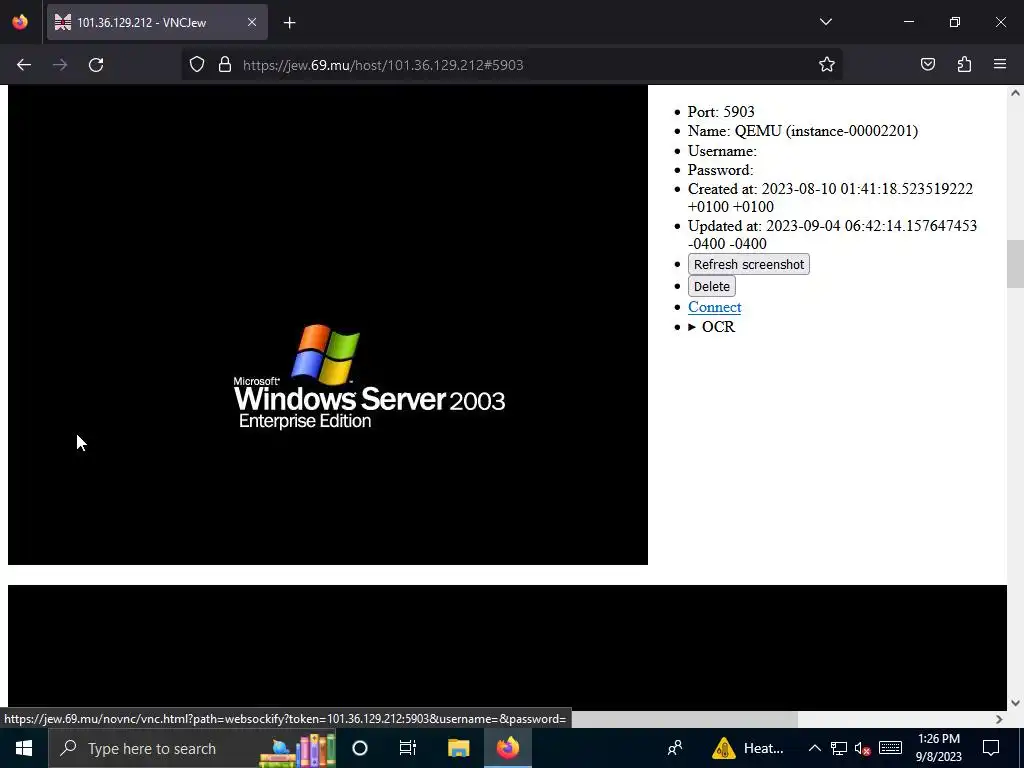Click the scroll up arrow of vertical scrollbar
This screenshot has width=1024, height=768.
1015,93
